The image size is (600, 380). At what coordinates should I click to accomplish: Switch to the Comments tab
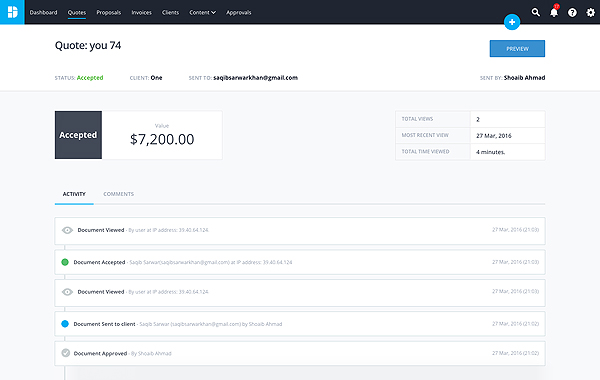click(119, 194)
